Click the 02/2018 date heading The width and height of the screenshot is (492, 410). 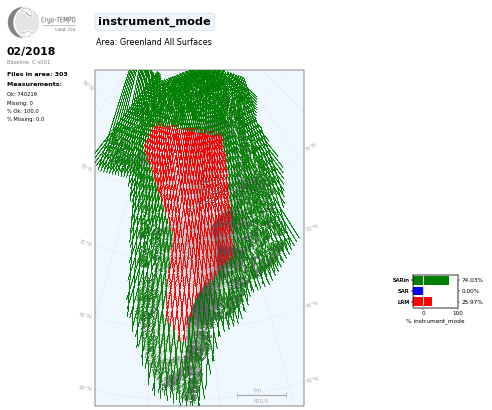click(x=31, y=51)
